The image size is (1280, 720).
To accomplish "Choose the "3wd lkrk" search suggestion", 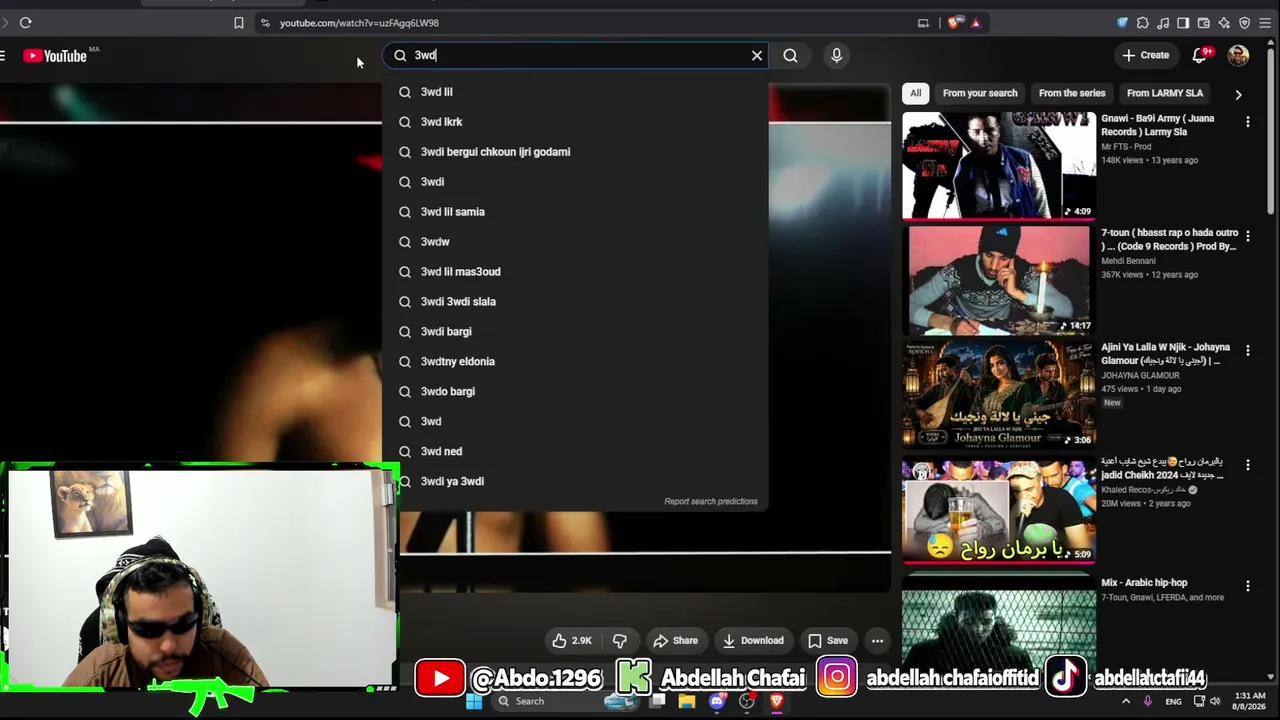I will coord(575,122).
